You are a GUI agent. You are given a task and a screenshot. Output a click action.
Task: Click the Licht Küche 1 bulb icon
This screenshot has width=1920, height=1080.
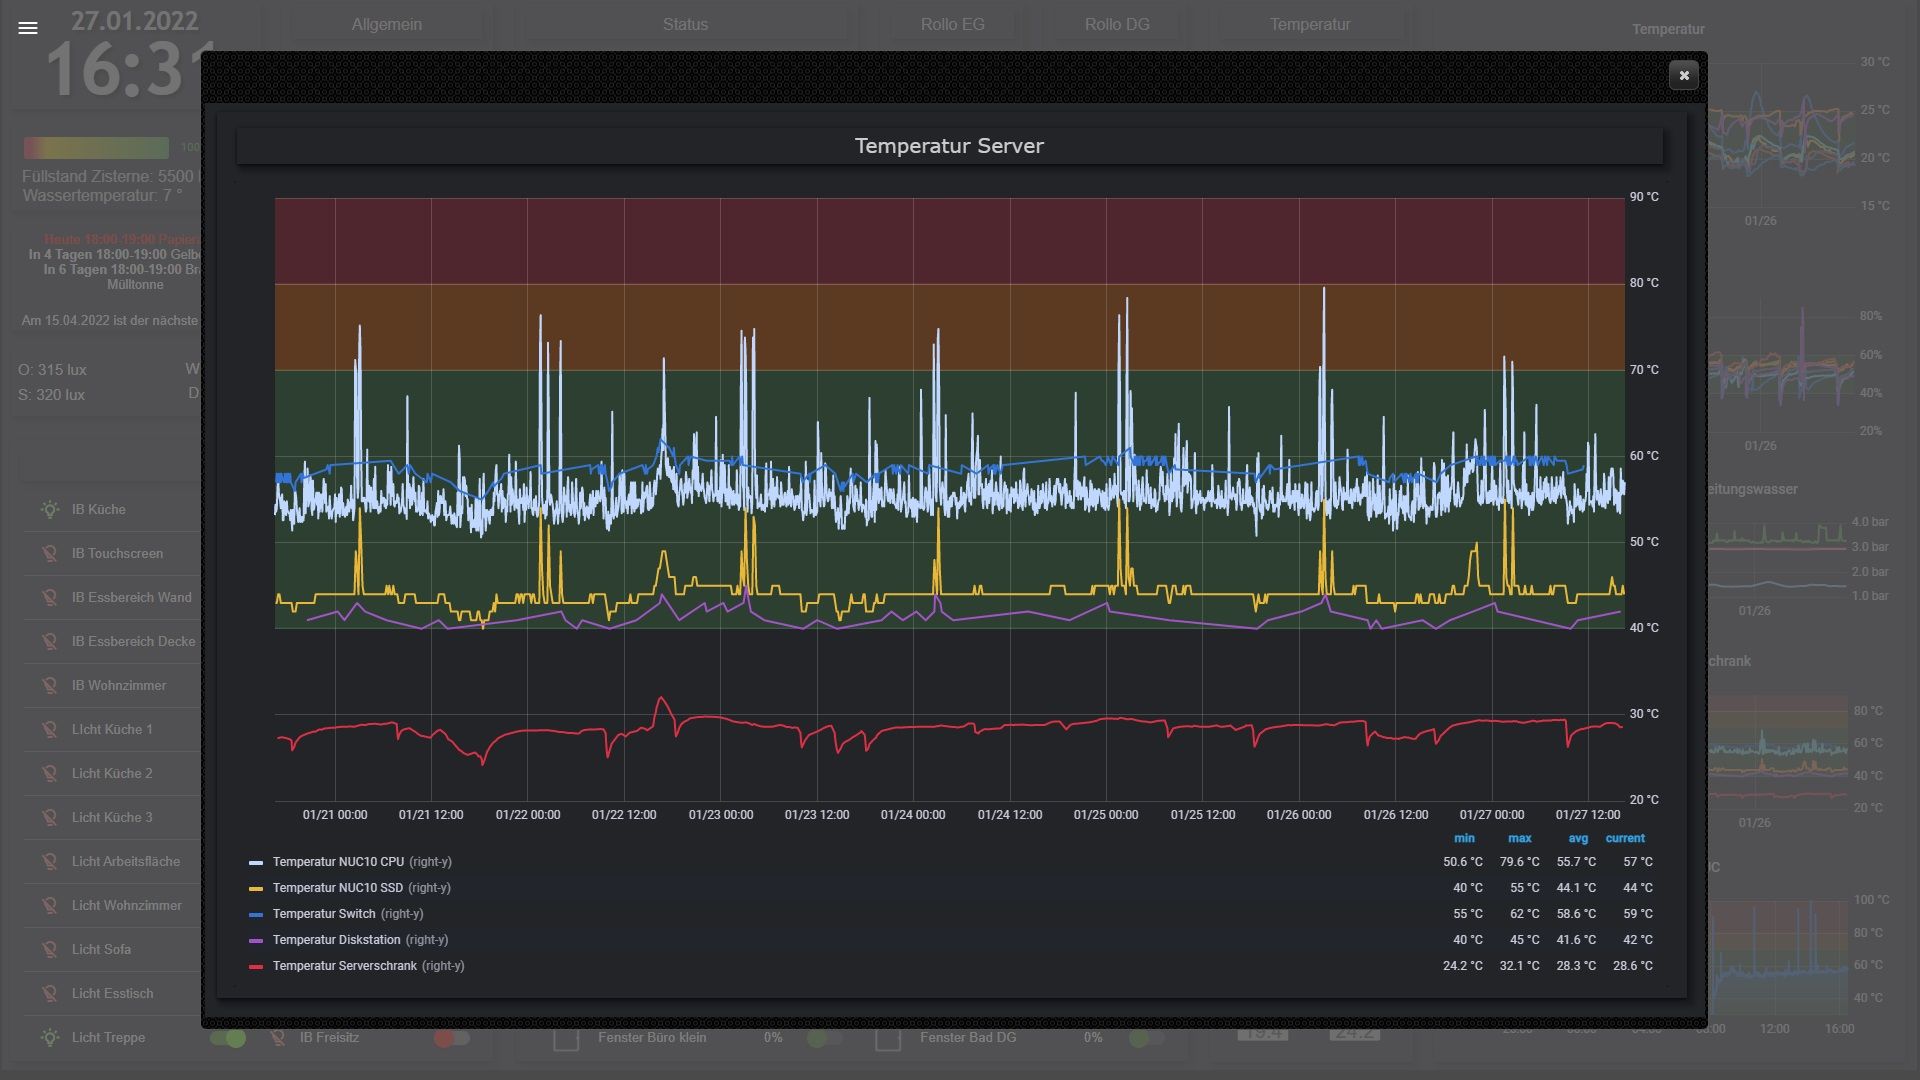pos(49,729)
